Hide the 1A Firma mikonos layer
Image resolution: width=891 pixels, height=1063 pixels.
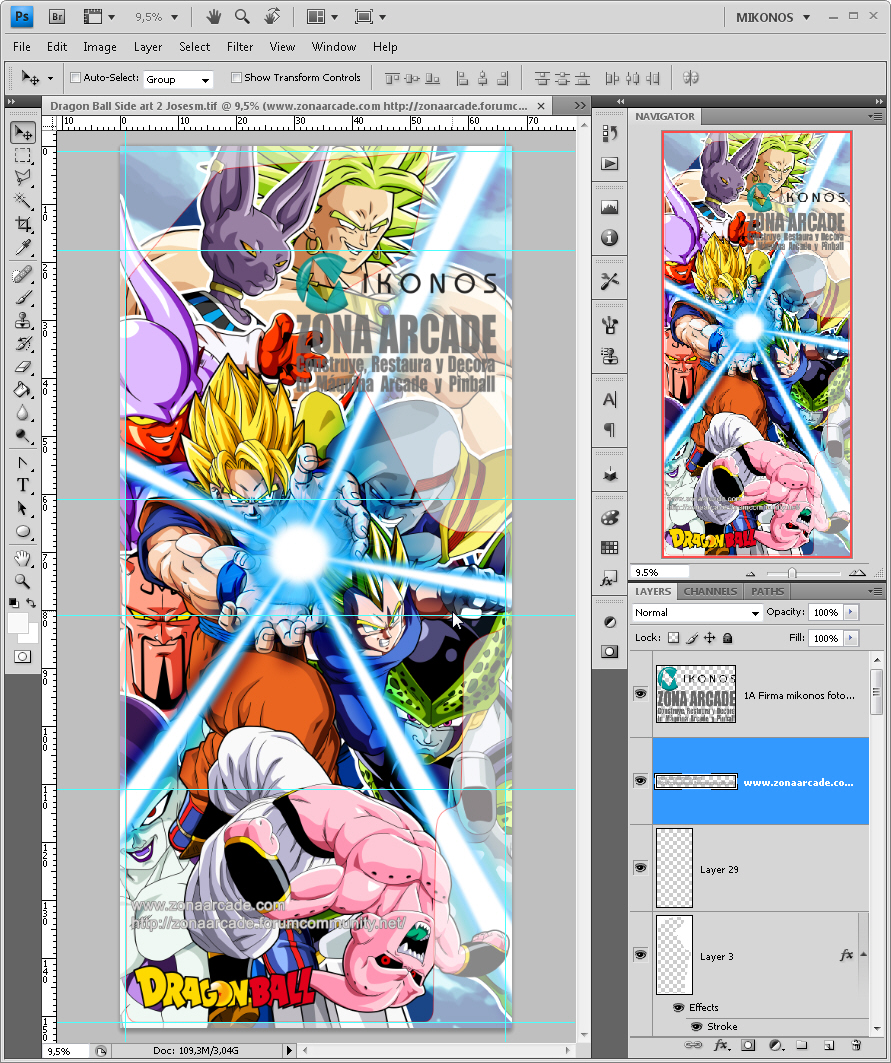[x=640, y=694]
